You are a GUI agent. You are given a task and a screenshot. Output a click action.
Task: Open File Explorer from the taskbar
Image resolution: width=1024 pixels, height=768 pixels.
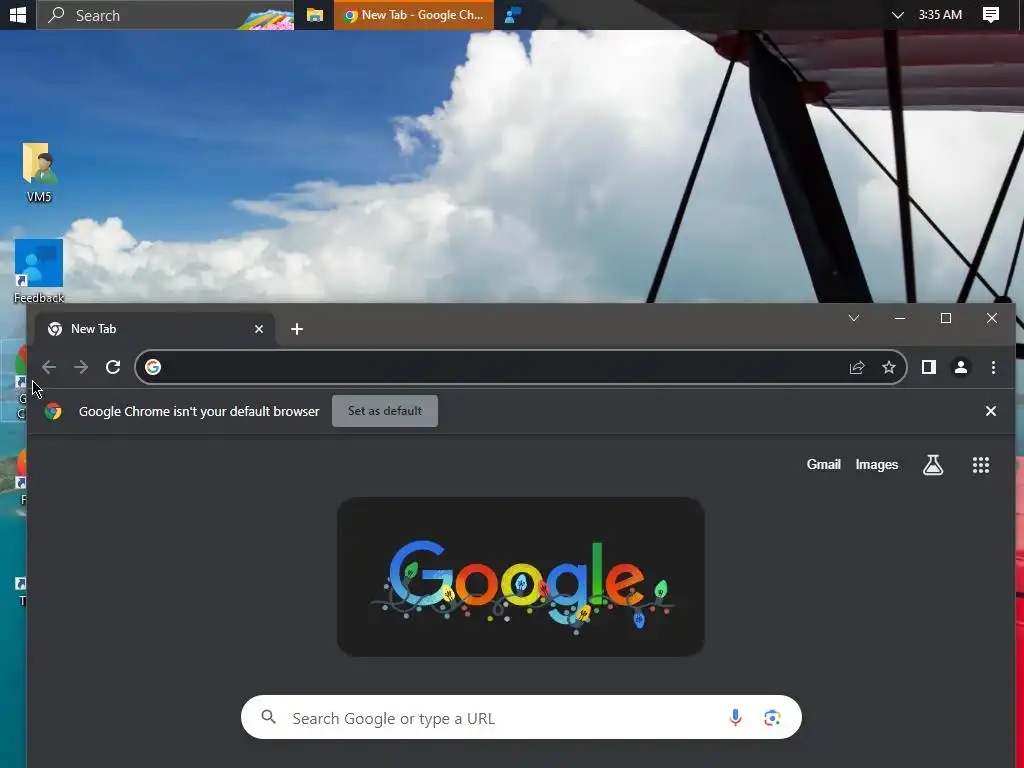click(315, 14)
